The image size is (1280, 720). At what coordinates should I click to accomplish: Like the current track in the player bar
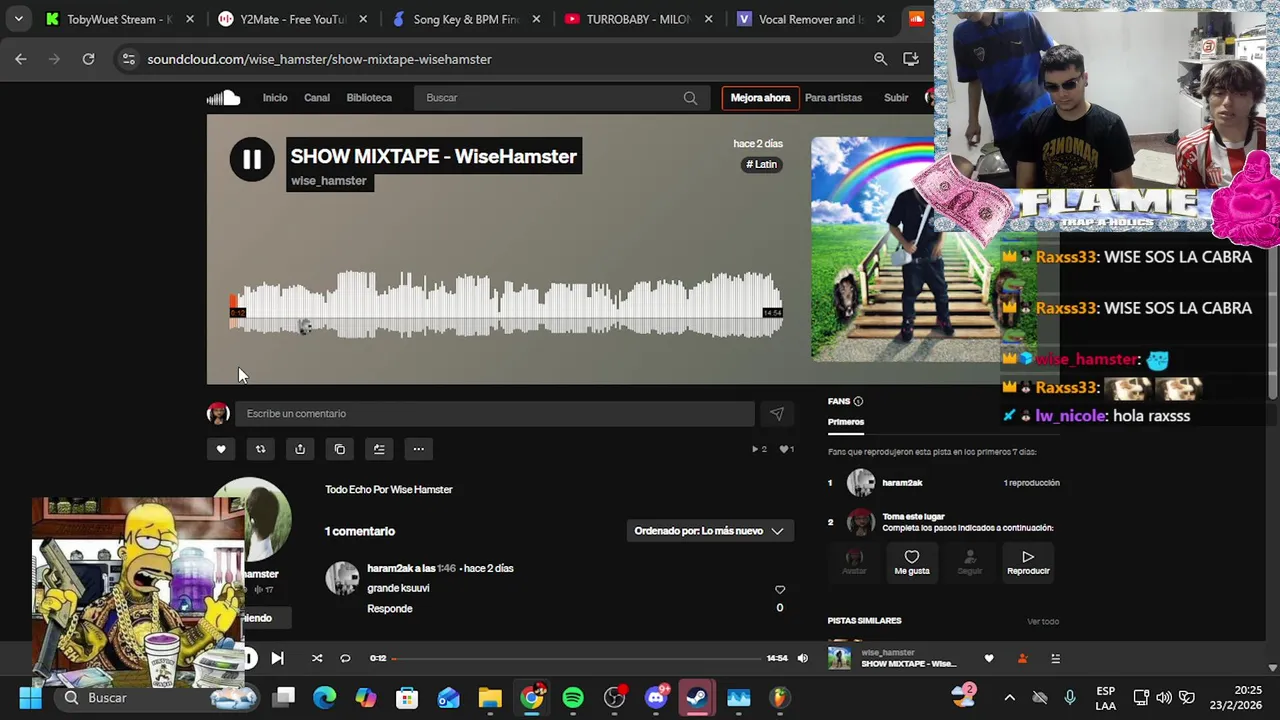(989, 658)
